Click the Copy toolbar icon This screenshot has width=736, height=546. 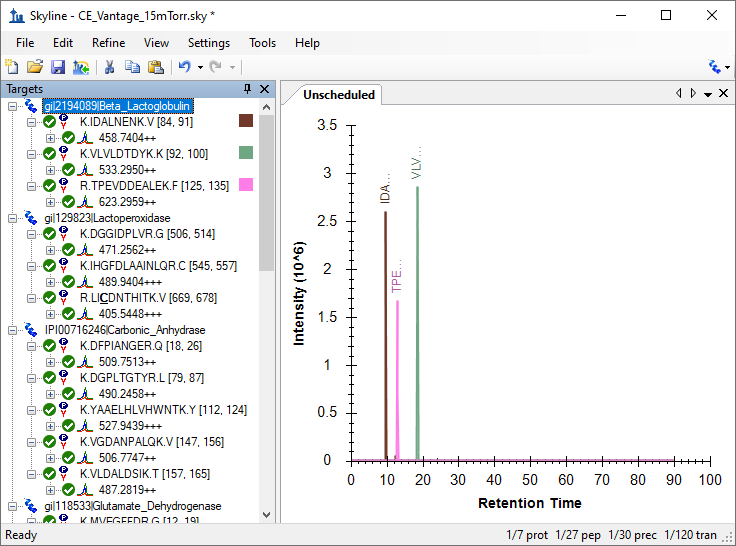pyautogui.click(x=132, y=67)
